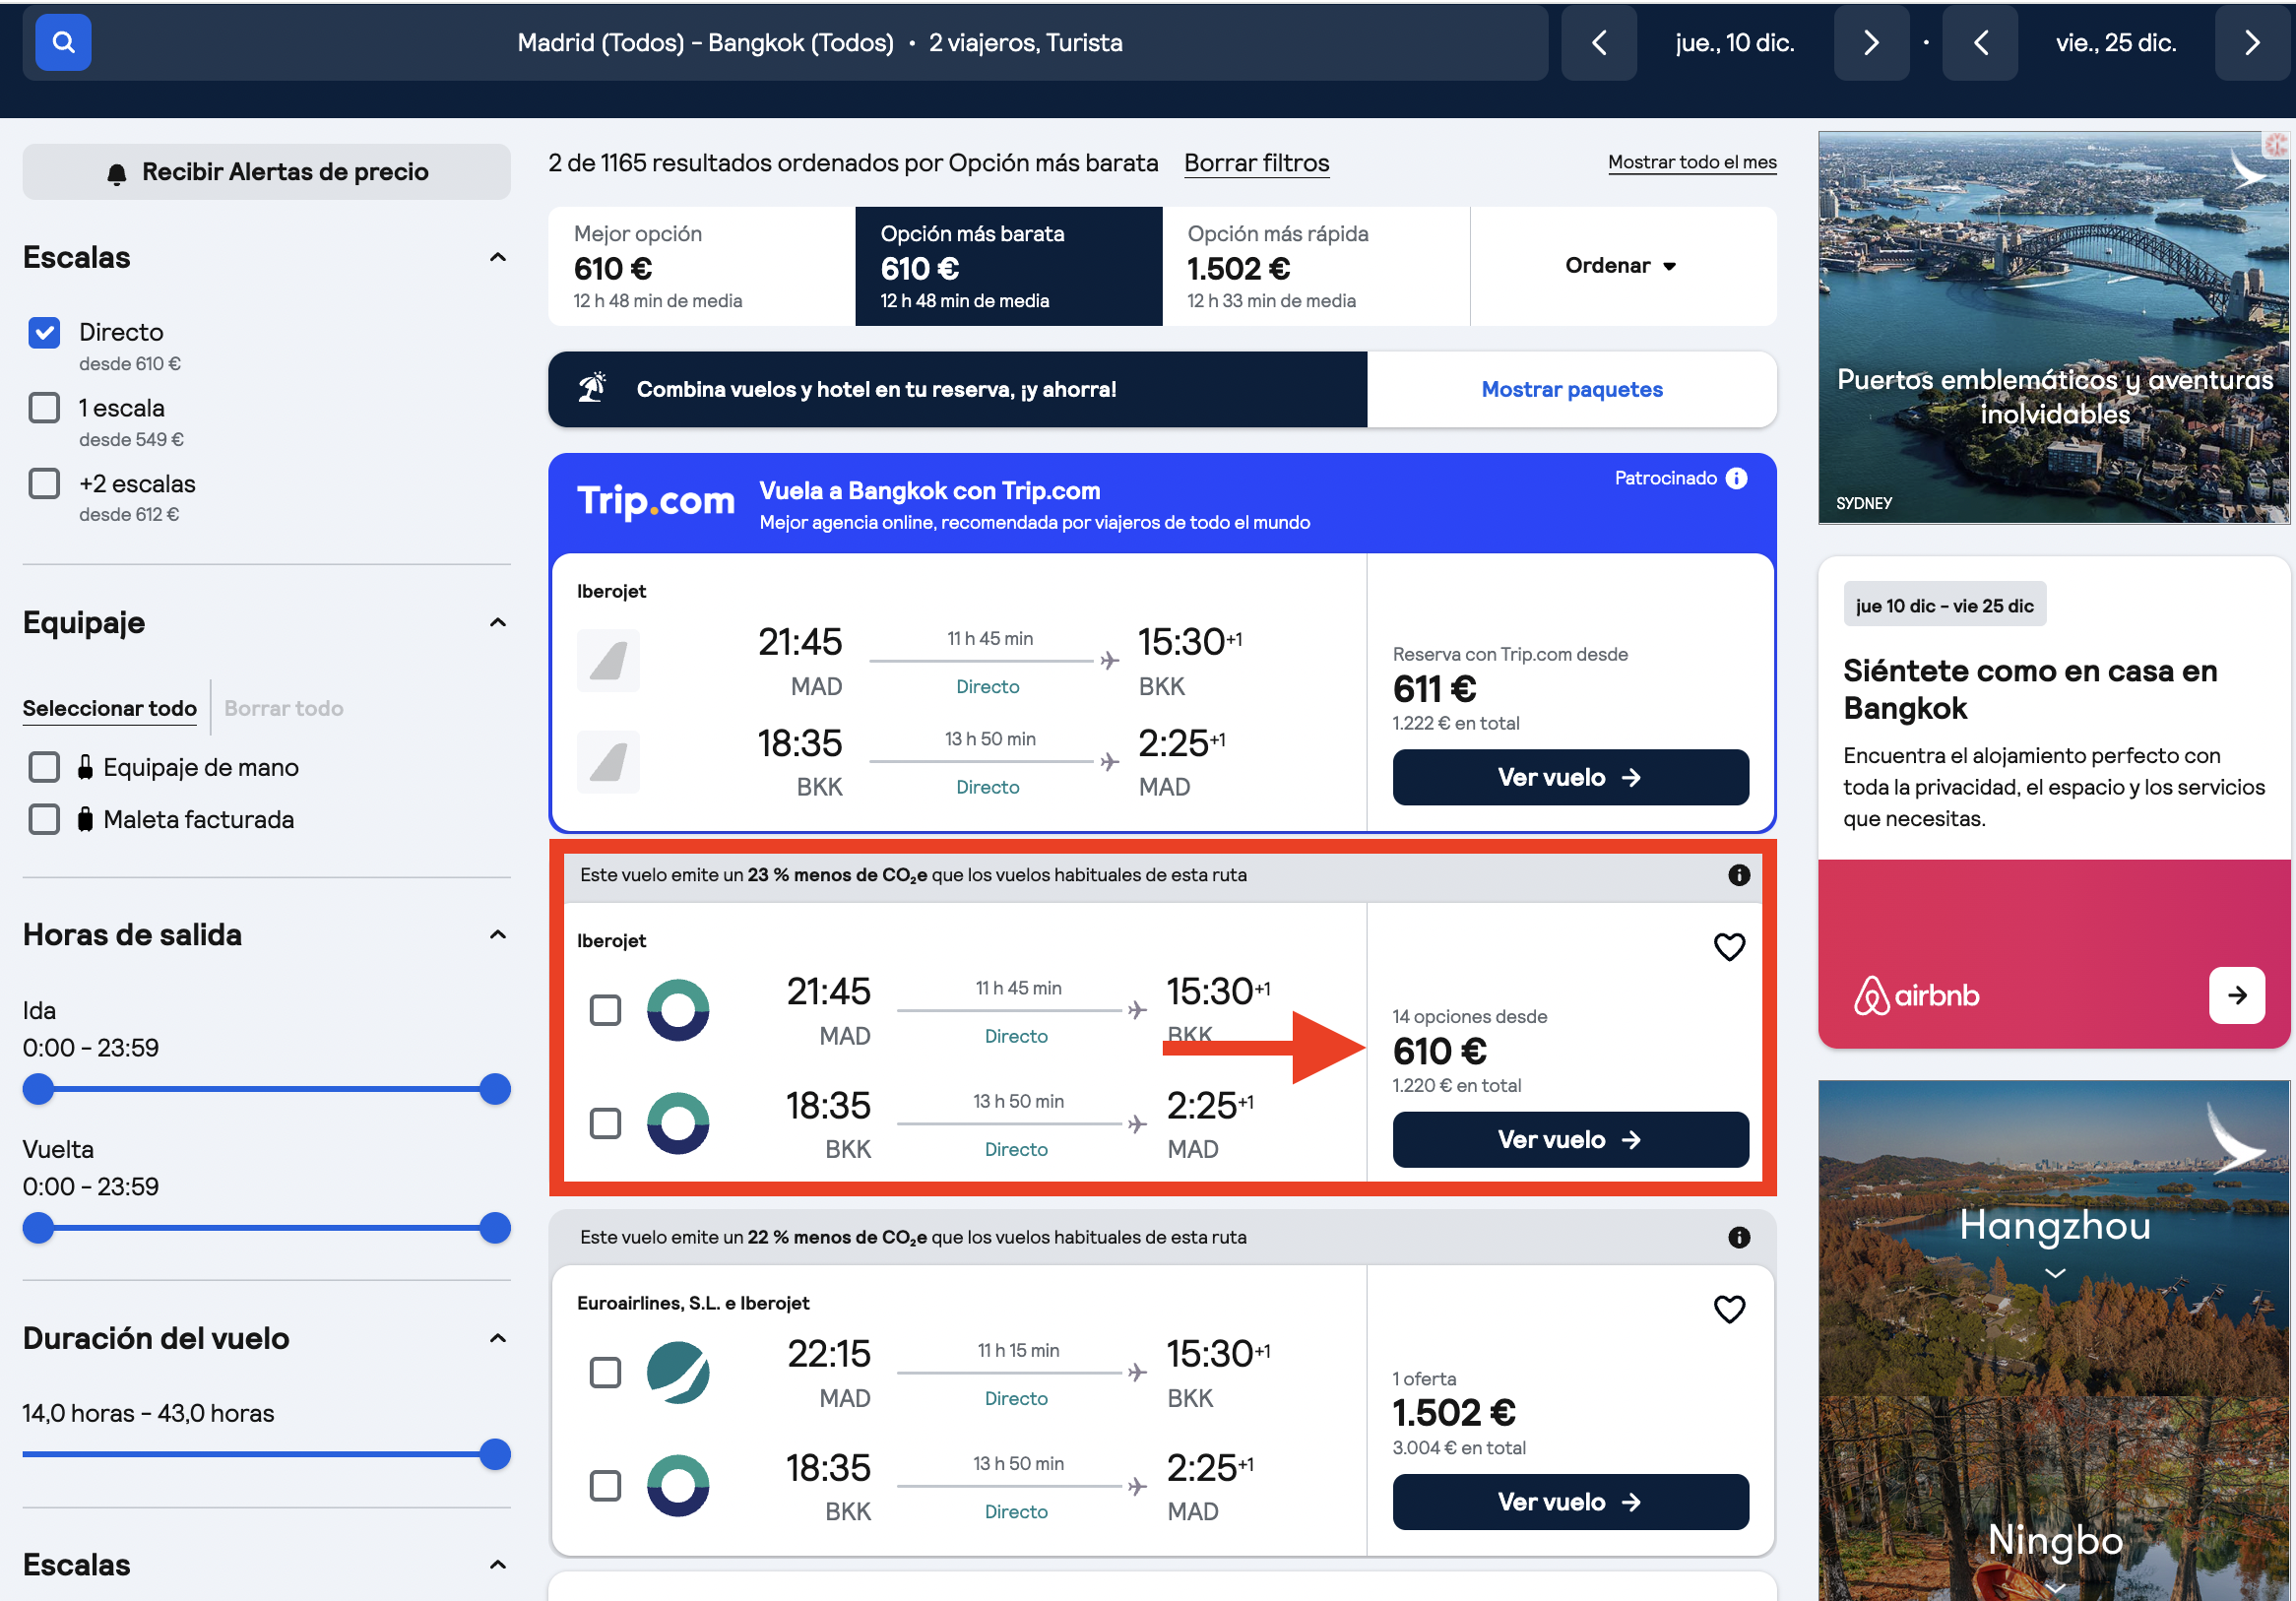
Task: Go to next departure date after jue., 10 dic.
Action: pyautogui.click(x=1871, y=43)
